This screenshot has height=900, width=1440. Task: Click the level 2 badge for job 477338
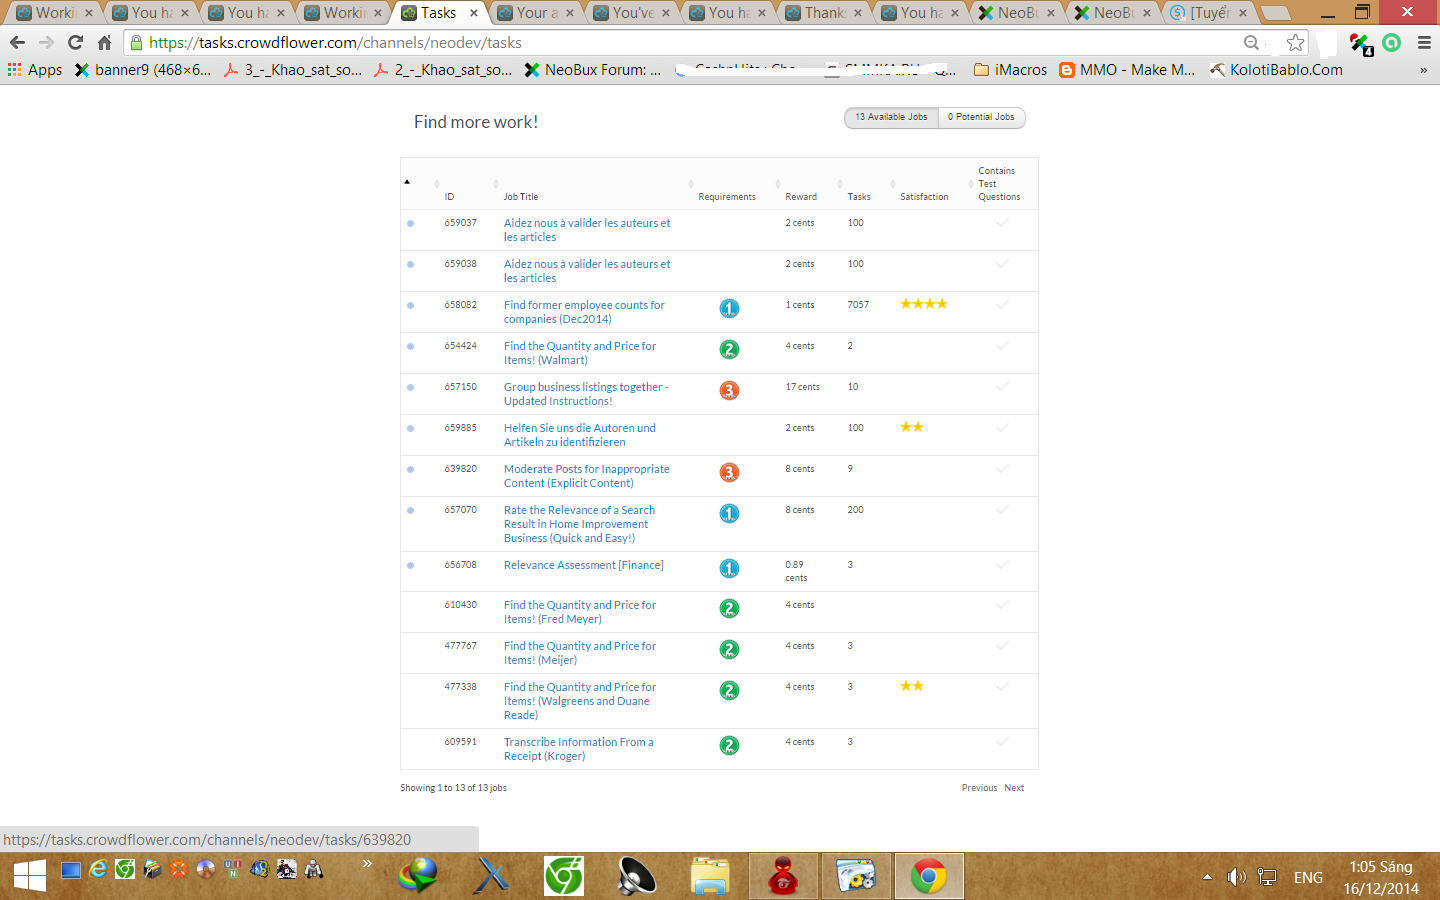(729, 691)
